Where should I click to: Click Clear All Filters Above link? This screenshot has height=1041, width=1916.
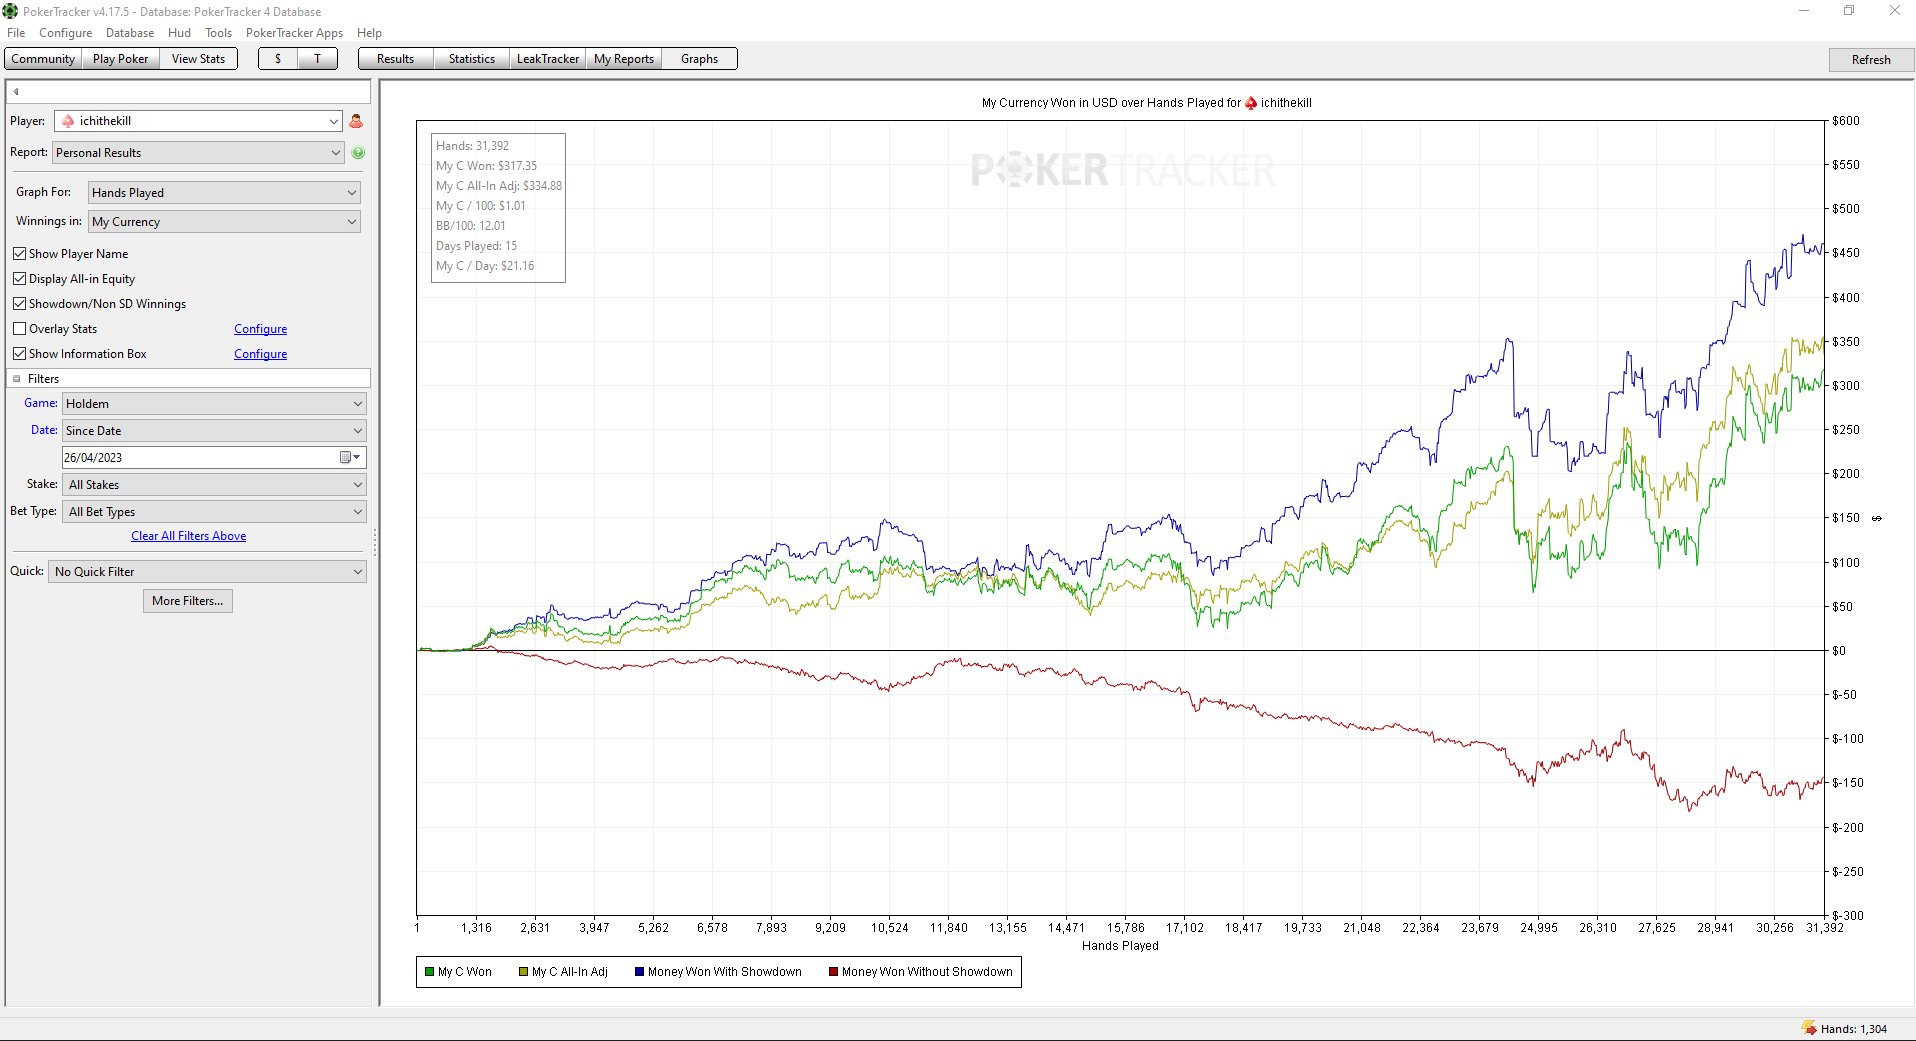pos(189,536)
